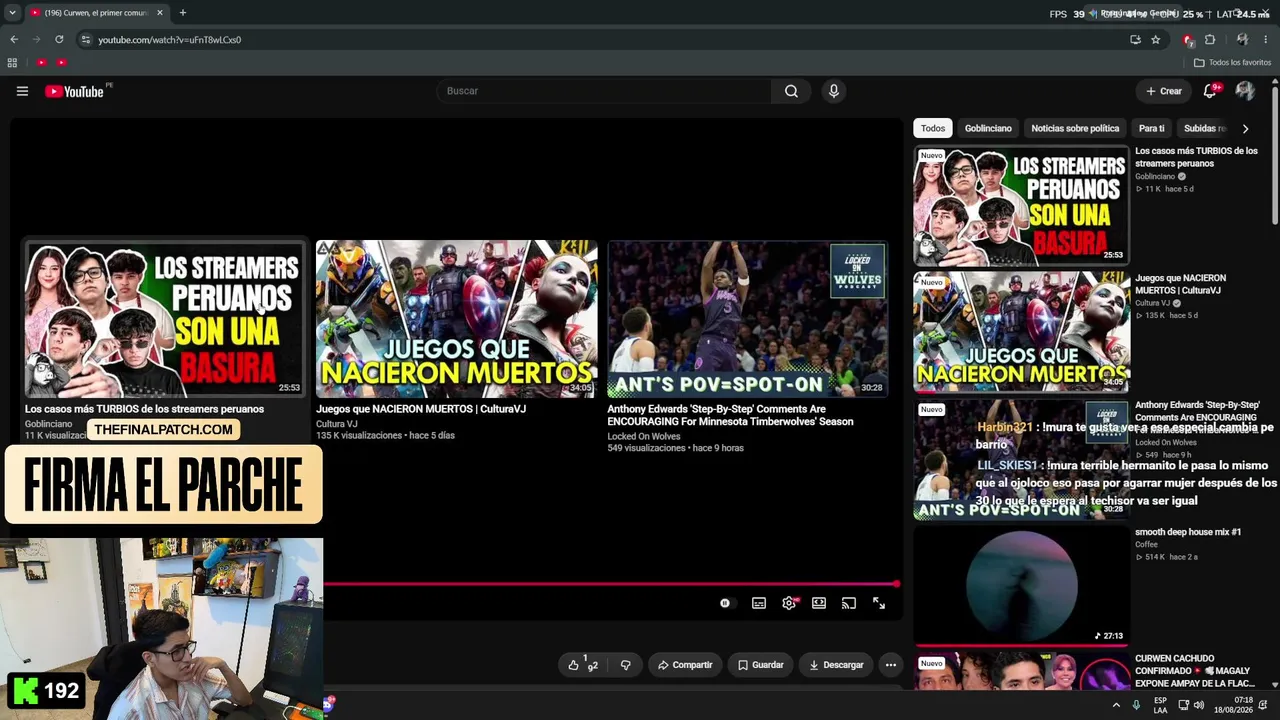The width and height of the screenshot is (1280, 720).
Task: Select the Noticias sobre política chip
Action: pyautogui.click(x=1075, y=128)
